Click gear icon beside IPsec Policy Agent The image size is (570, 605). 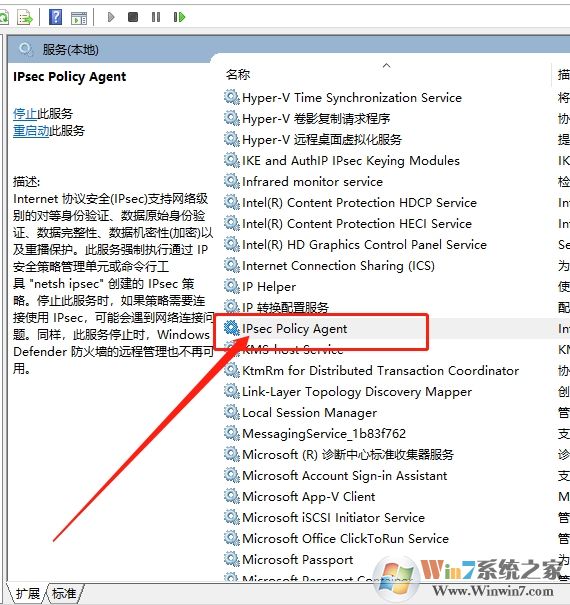(232, 328)
